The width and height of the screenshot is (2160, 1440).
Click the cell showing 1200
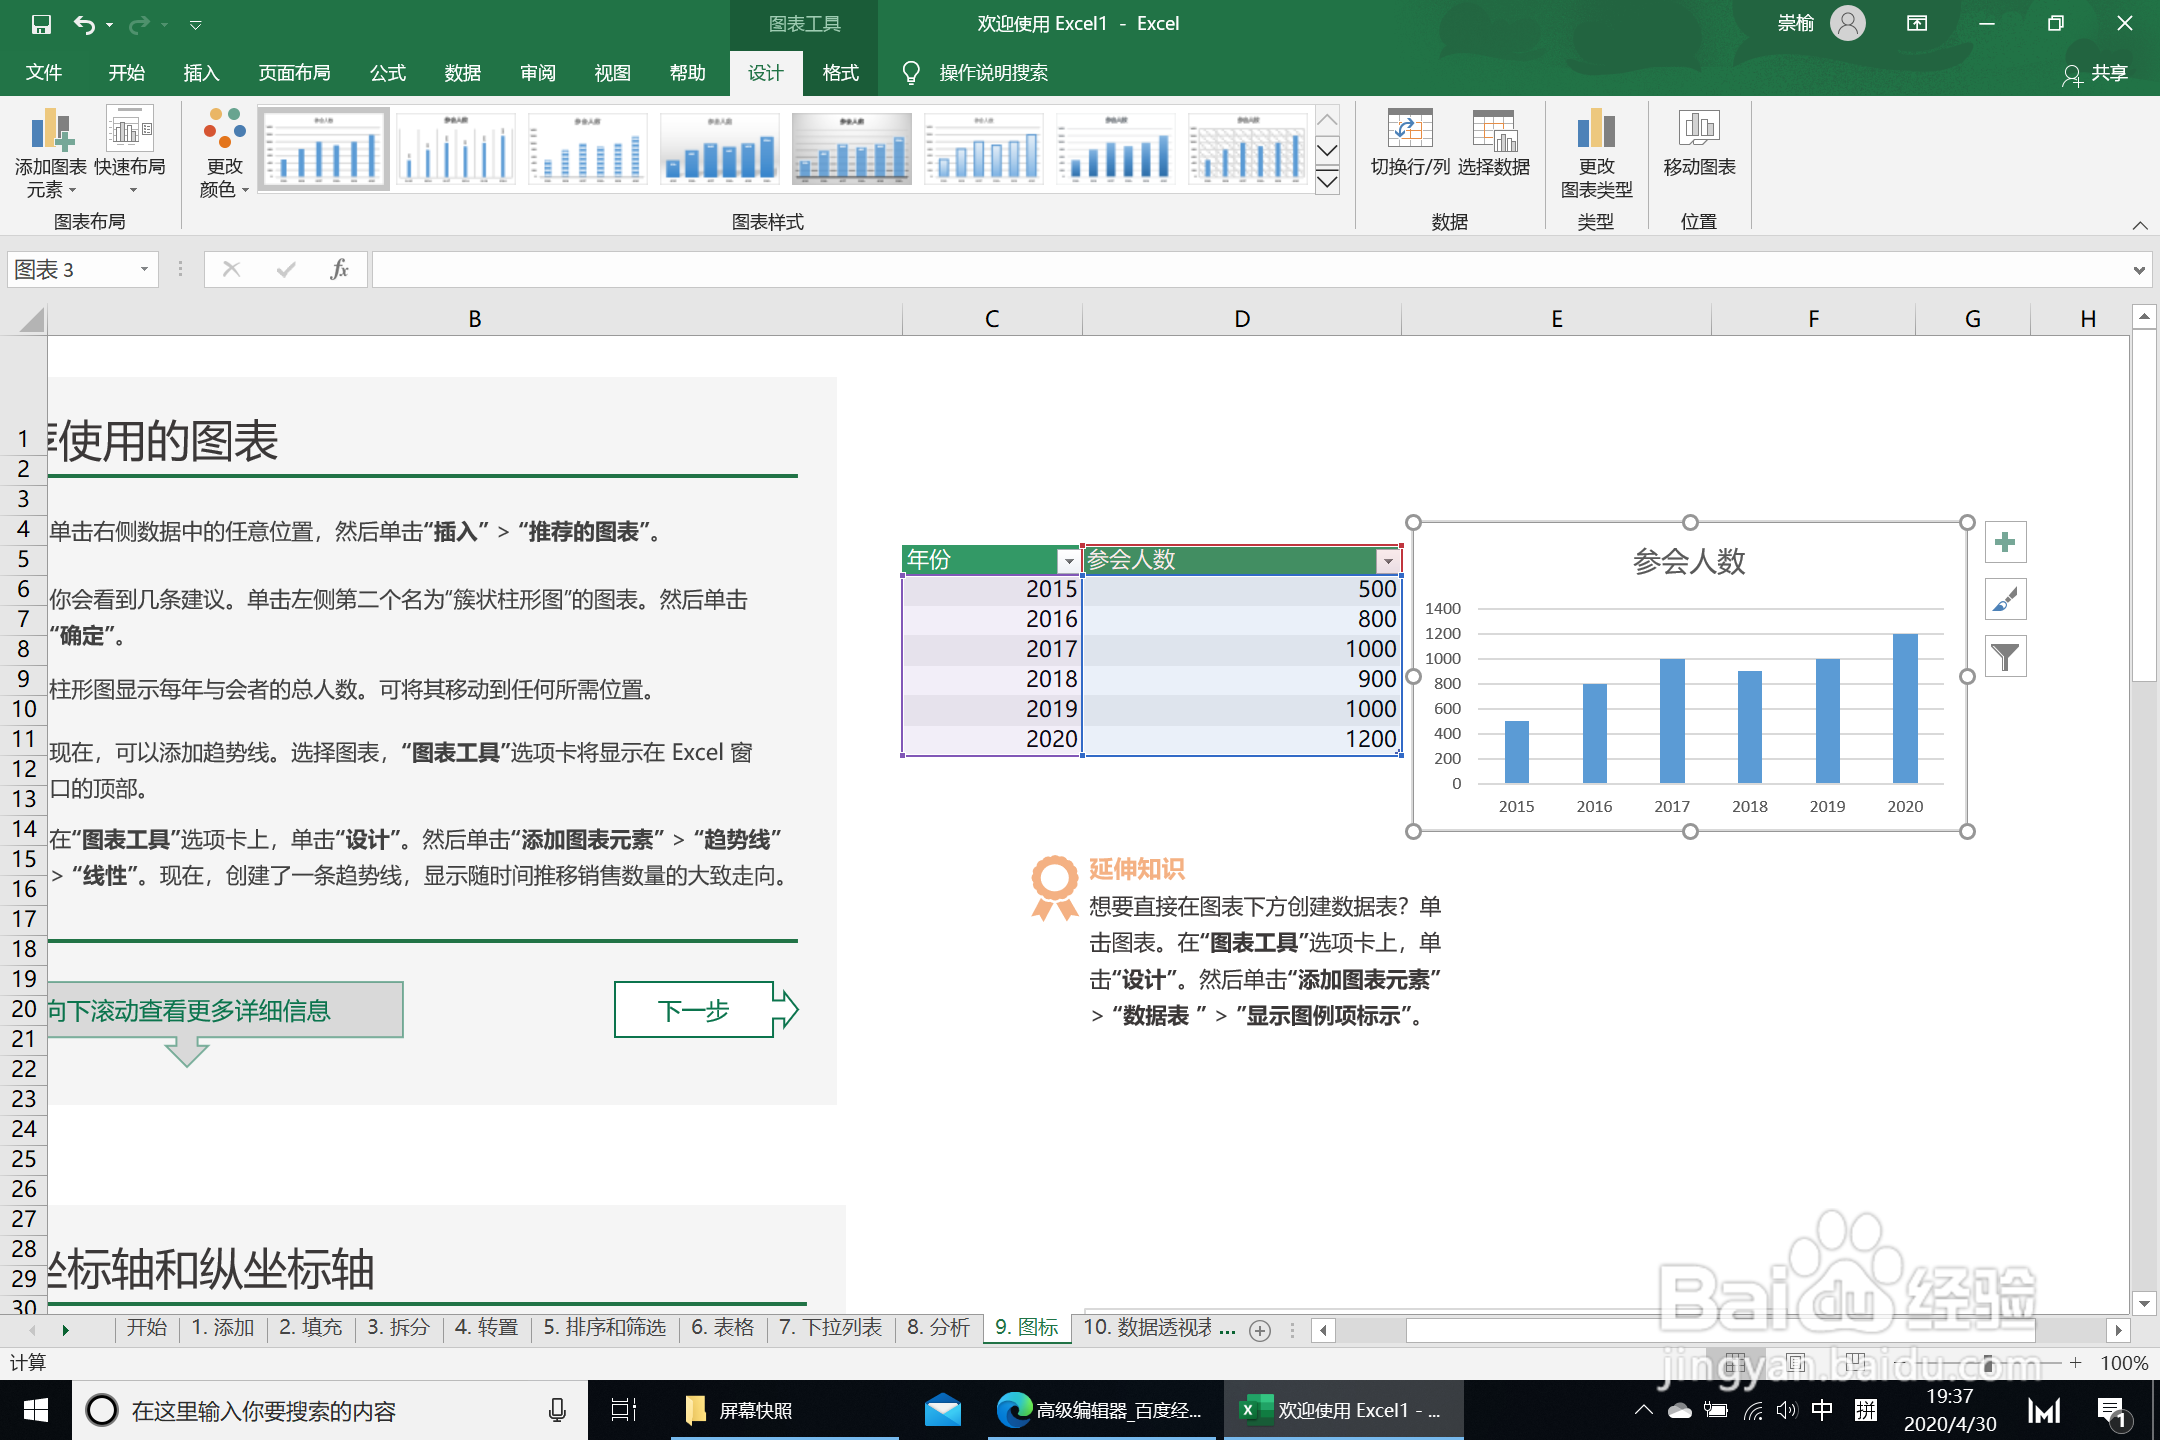coord(1242,739)
